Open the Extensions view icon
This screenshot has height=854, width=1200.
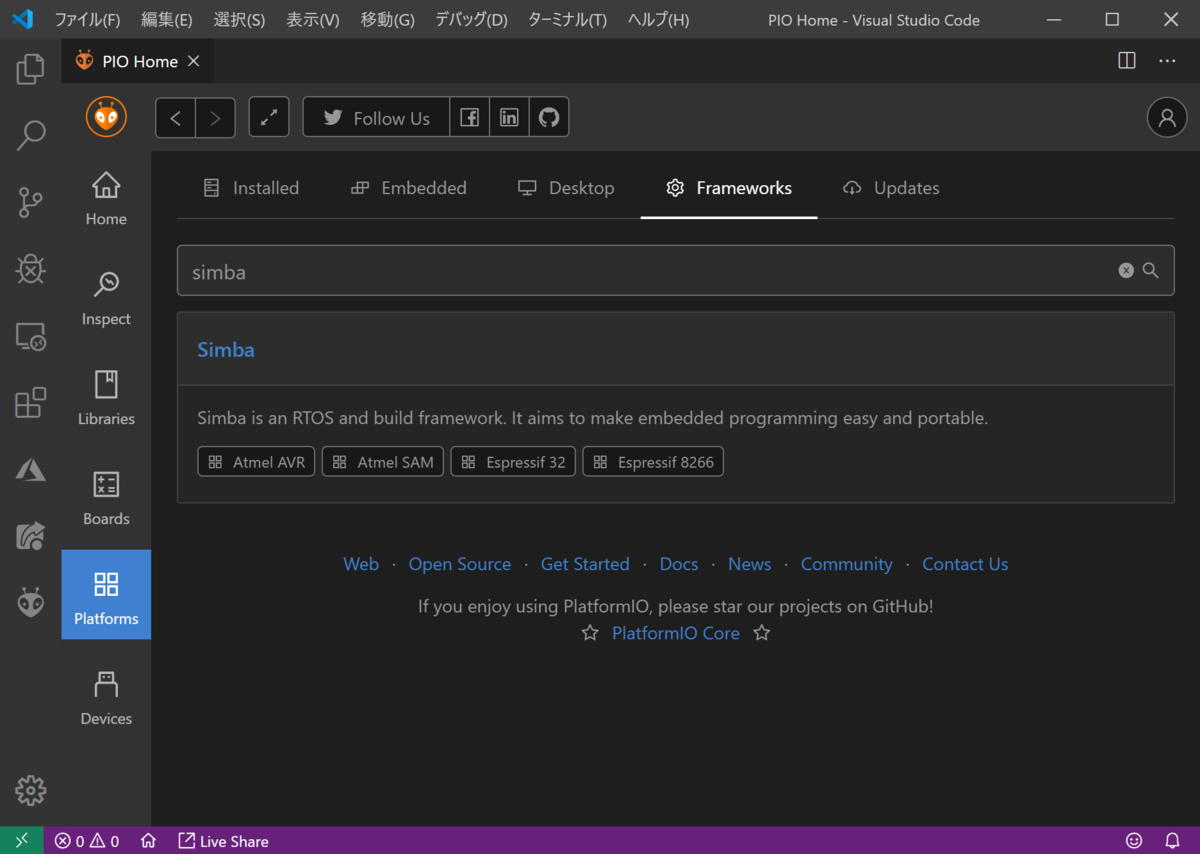coord(30,403)
